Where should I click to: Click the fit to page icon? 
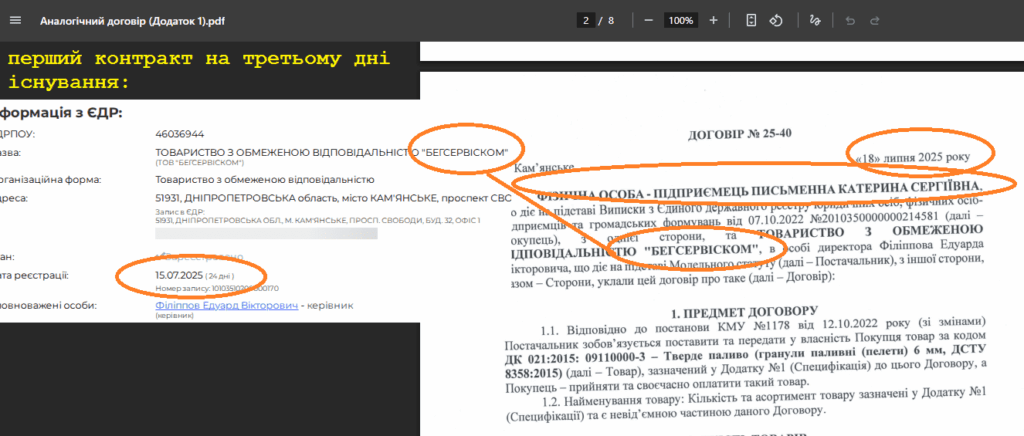click(x=751, y=20)
